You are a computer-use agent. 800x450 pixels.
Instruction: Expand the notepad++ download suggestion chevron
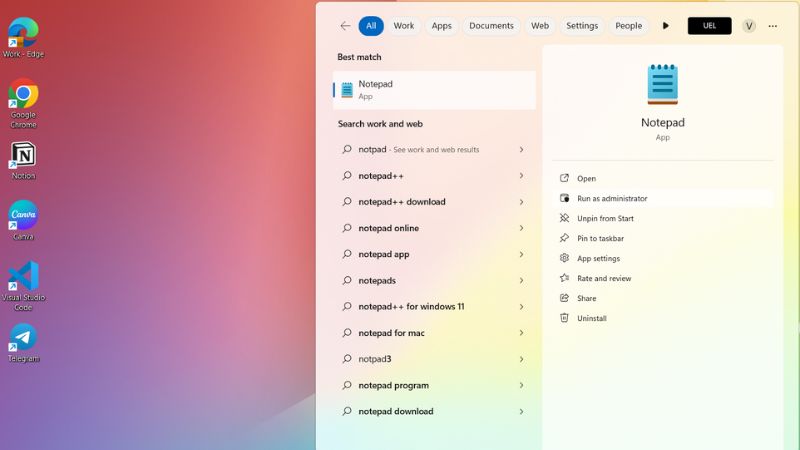click(521, 202)
